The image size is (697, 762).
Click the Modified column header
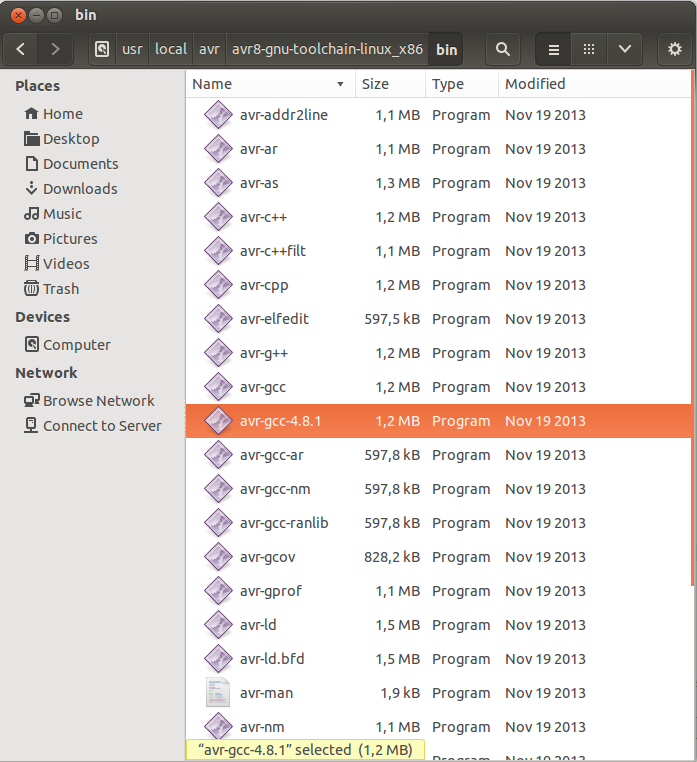tap(594, 84)
